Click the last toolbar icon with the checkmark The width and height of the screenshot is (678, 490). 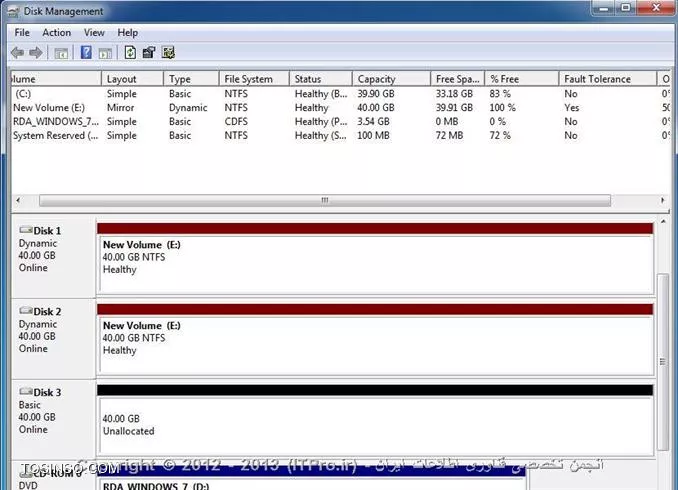168,53
